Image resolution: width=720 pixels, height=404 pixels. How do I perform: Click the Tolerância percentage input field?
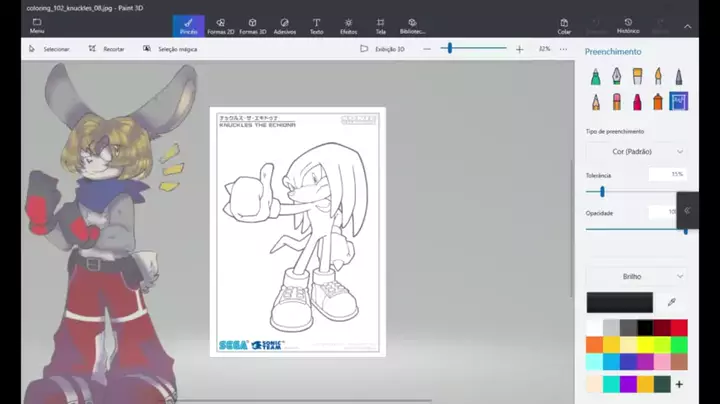[x=668, y=174]
